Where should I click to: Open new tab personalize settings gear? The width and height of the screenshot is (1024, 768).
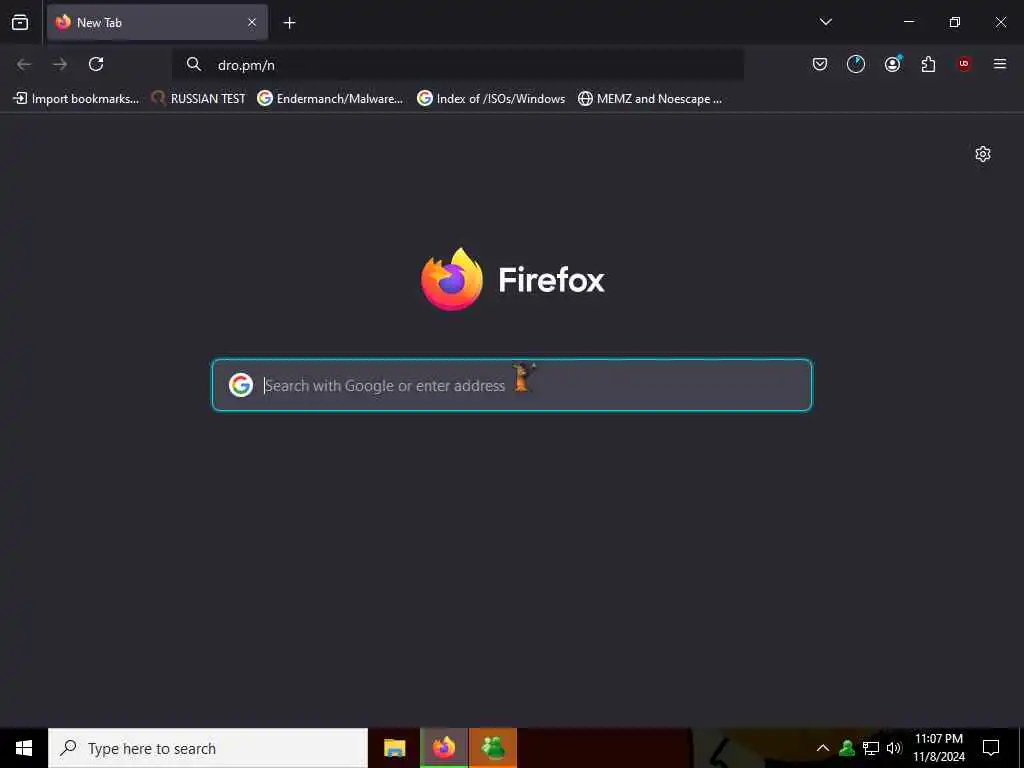point(983,154)
